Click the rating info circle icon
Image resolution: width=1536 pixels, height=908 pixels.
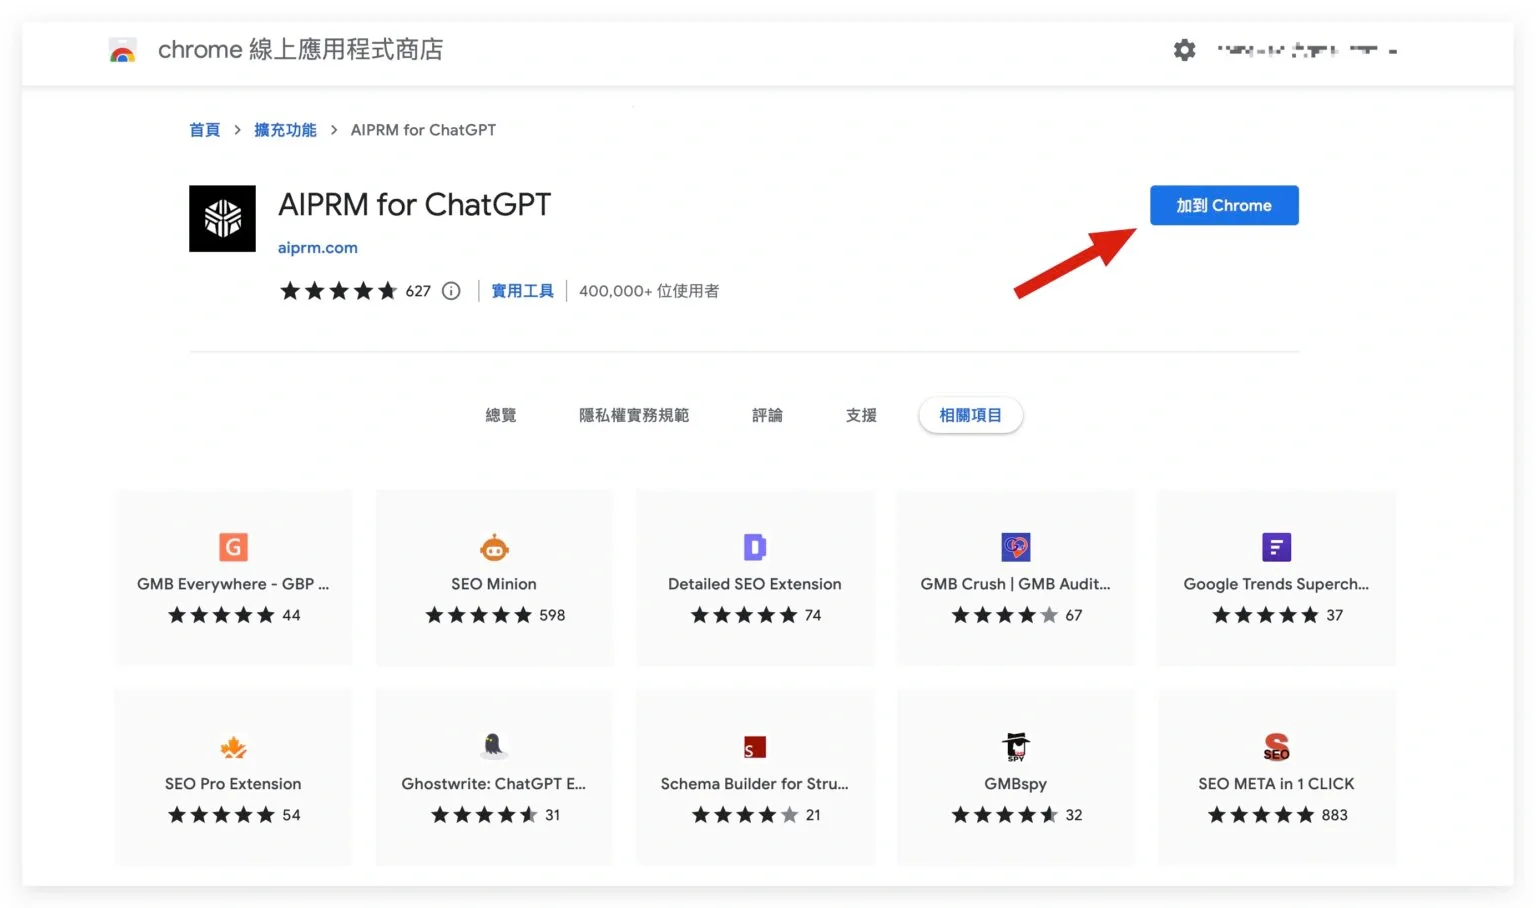tap(451, 291)
